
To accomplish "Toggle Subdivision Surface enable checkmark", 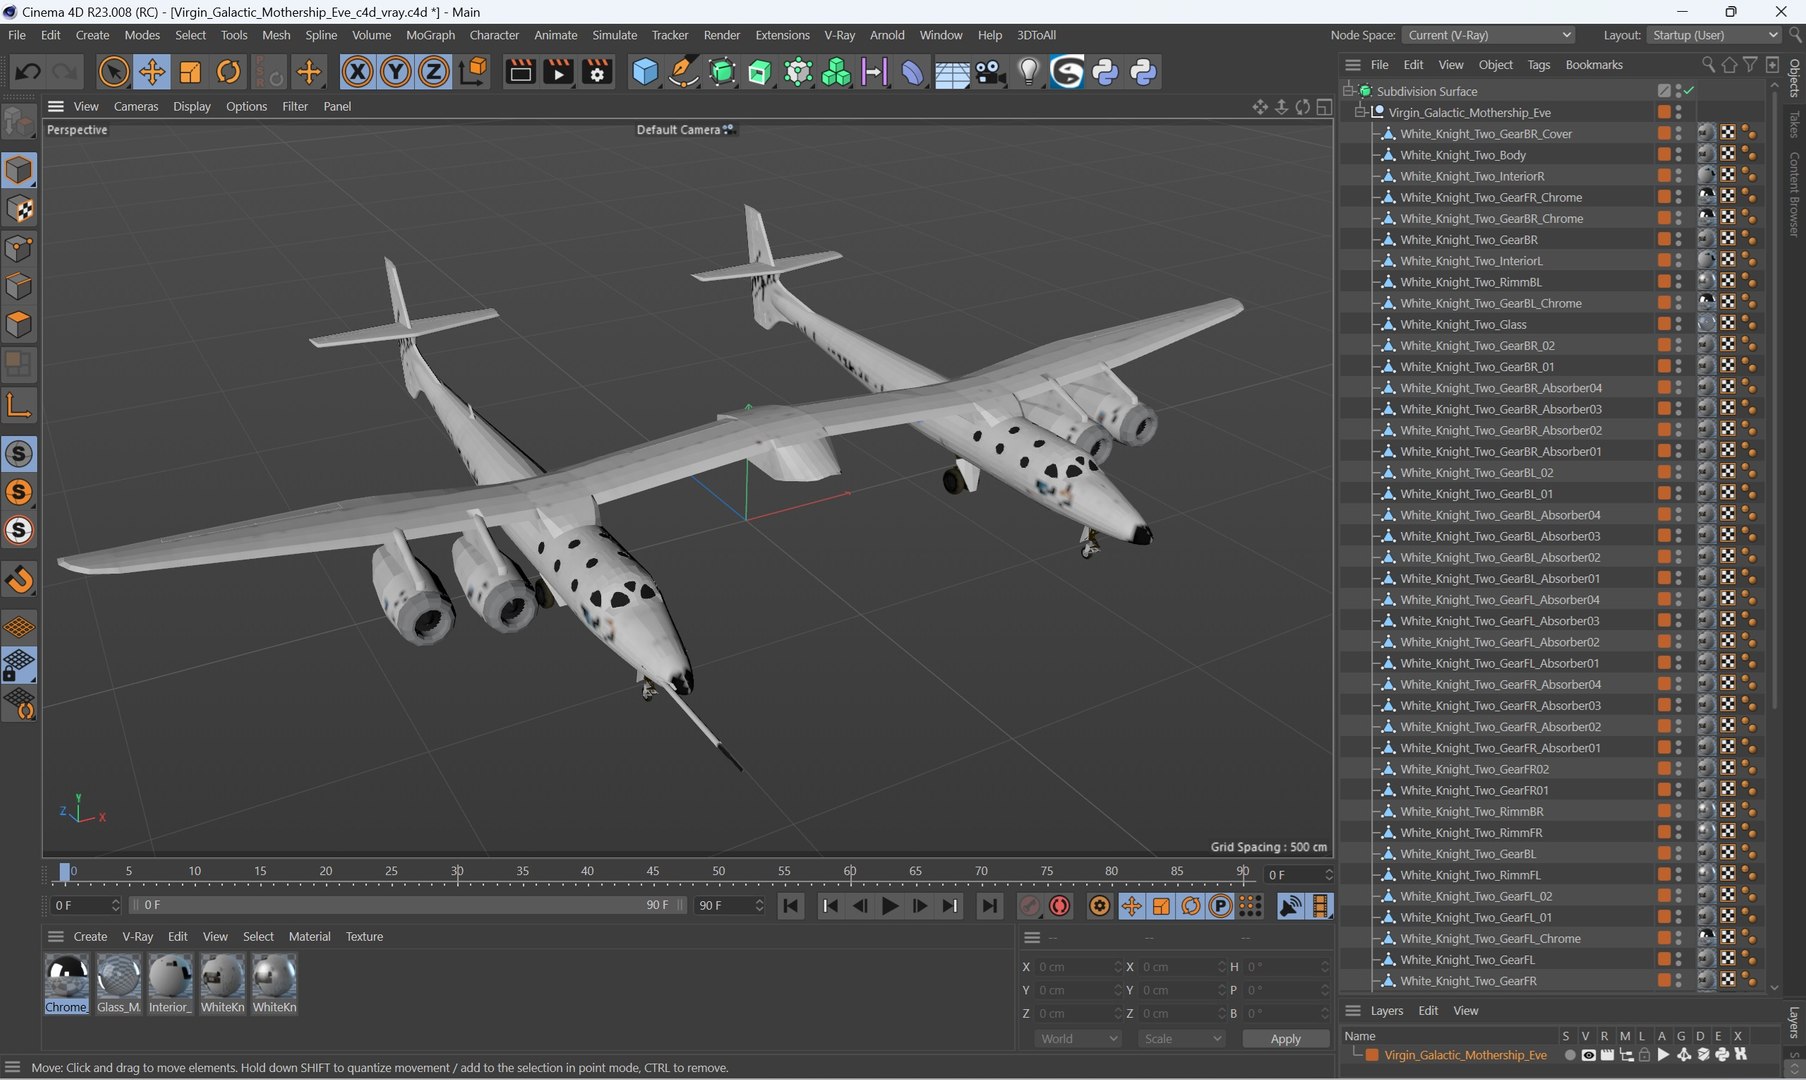I will coord(1689,91).
